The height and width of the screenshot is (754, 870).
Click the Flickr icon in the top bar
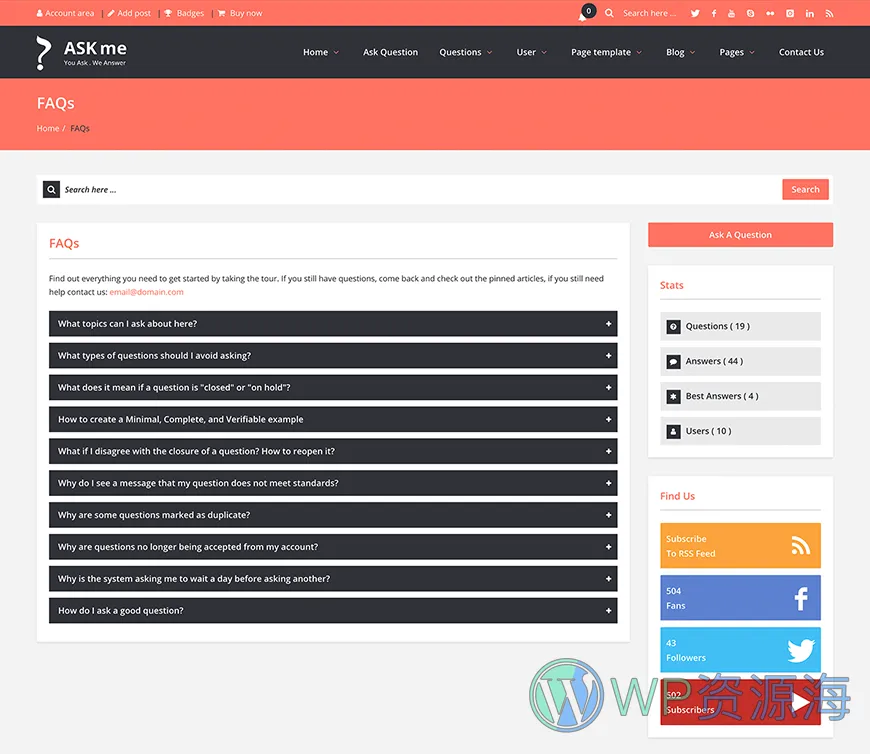[770, 13]
